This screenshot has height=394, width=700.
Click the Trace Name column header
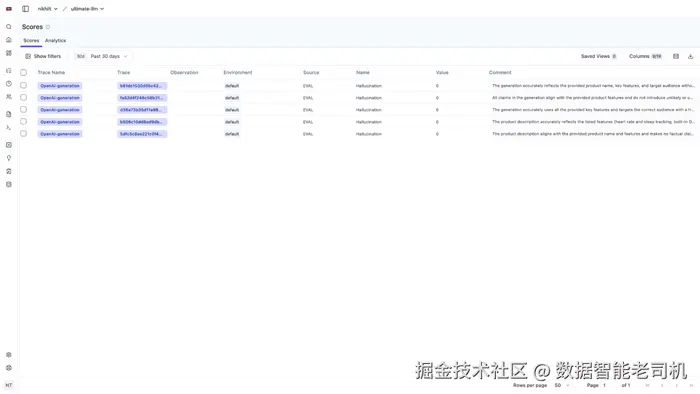51,72
